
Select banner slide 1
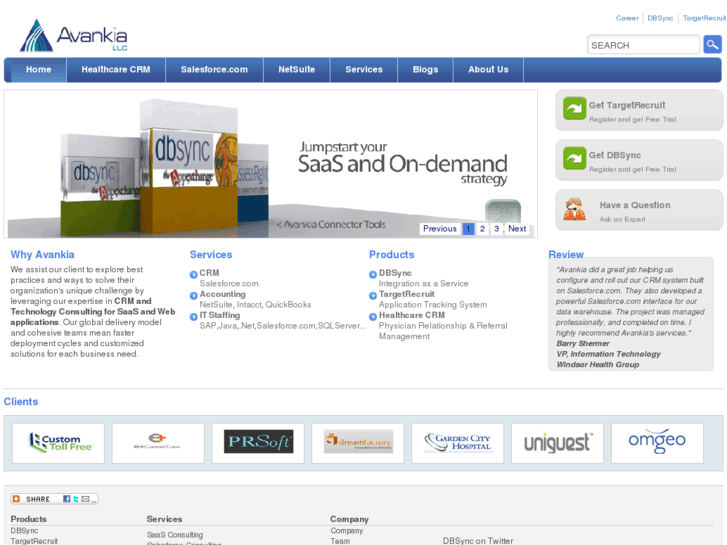(x=468, y=229)
